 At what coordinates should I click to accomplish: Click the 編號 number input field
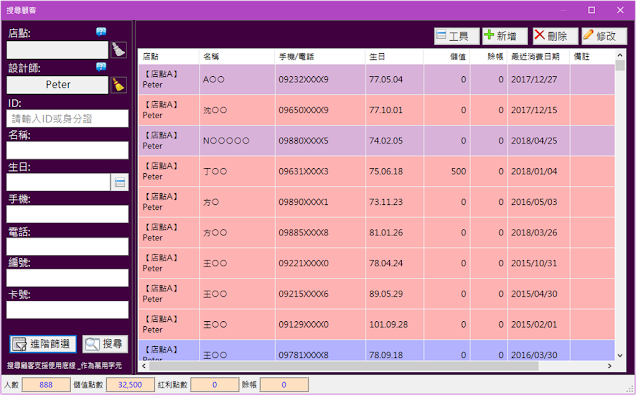click(67, 278)
